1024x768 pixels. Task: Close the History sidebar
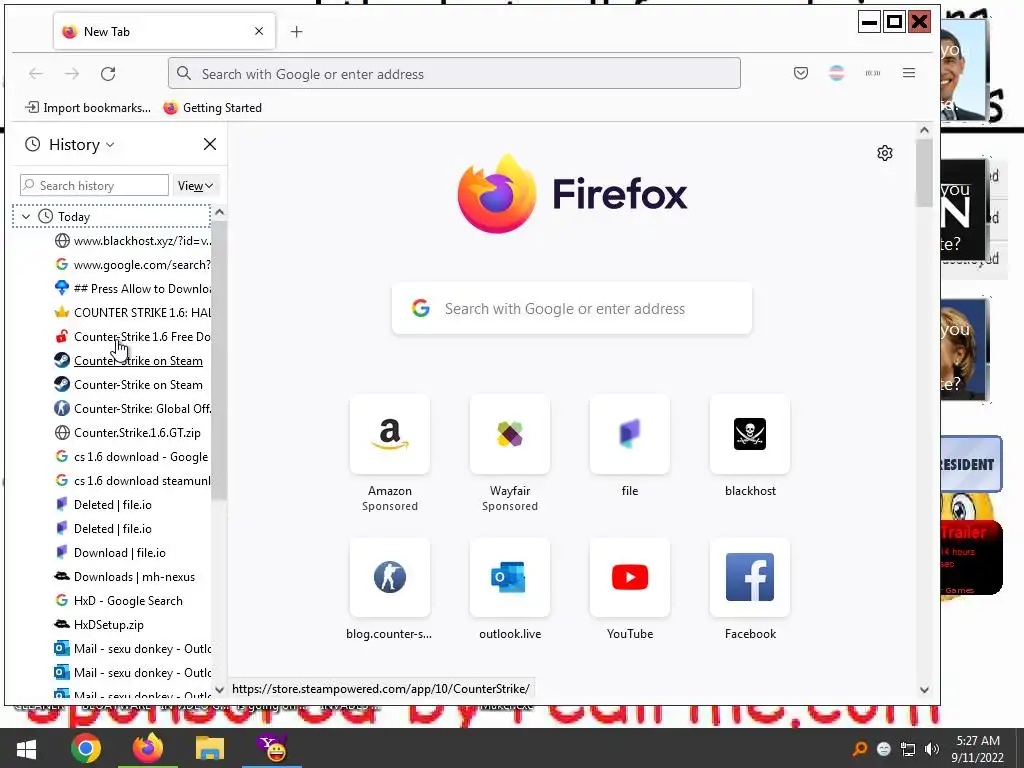(210, 144)
